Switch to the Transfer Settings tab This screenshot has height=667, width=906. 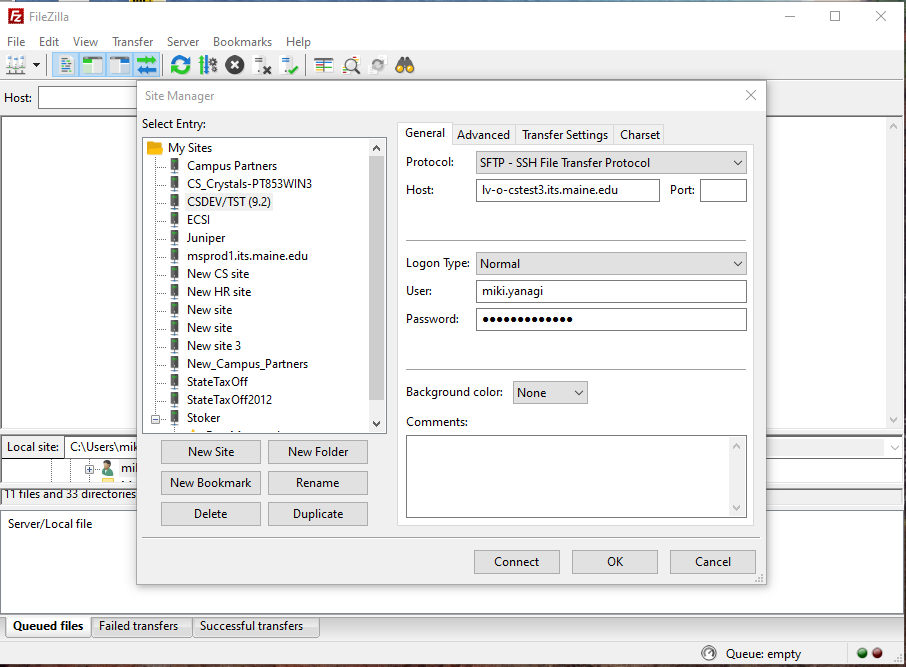tap(565, 135)
